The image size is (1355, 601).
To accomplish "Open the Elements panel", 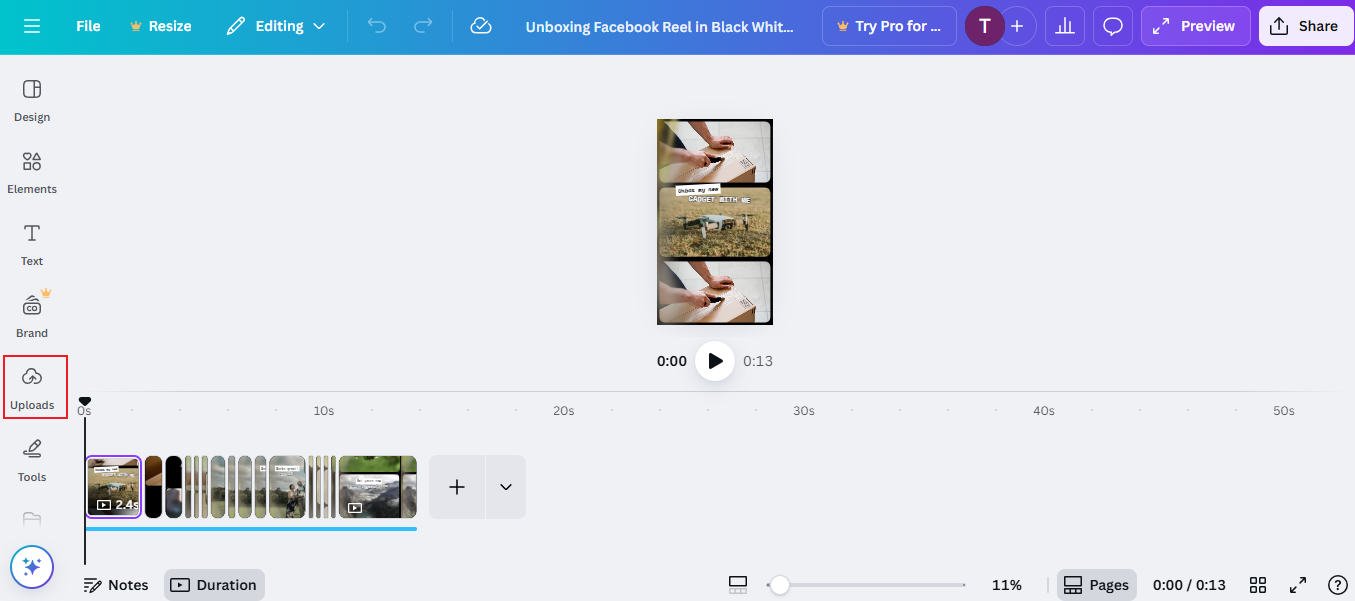I will pyautogui.click(x=31, y=172).
